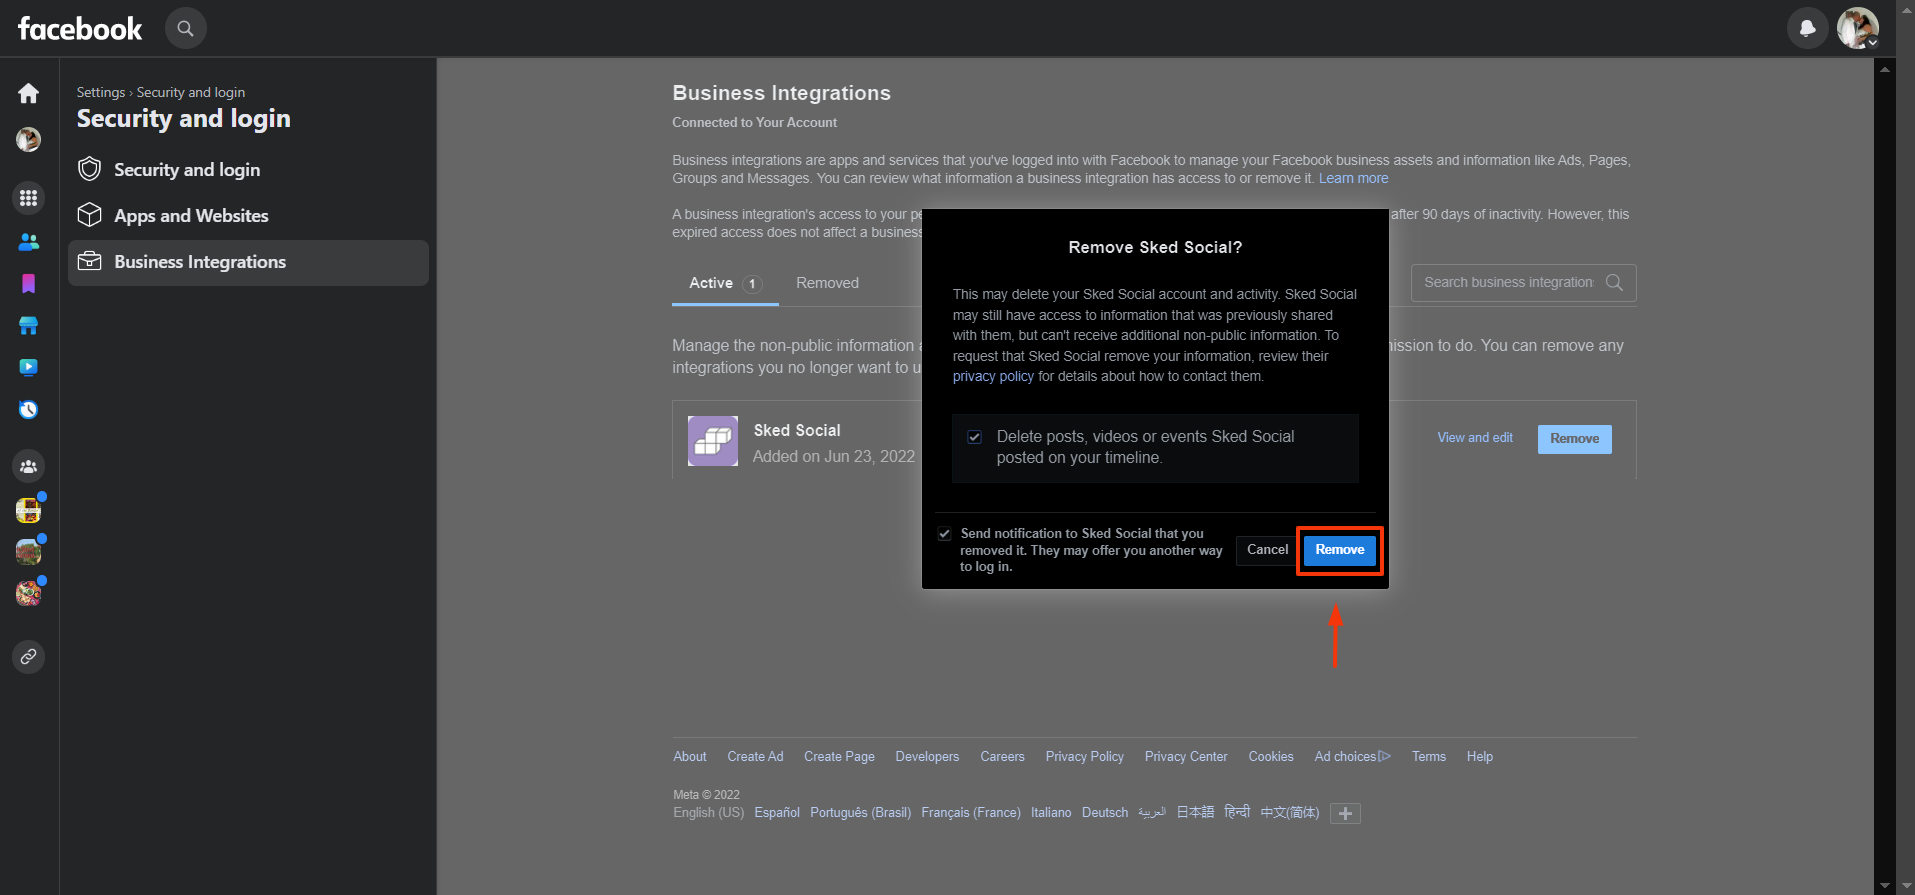This screenshot has height=895, width=1915.
Task: Switch language to 日本語
Action: click(1195, 813)
